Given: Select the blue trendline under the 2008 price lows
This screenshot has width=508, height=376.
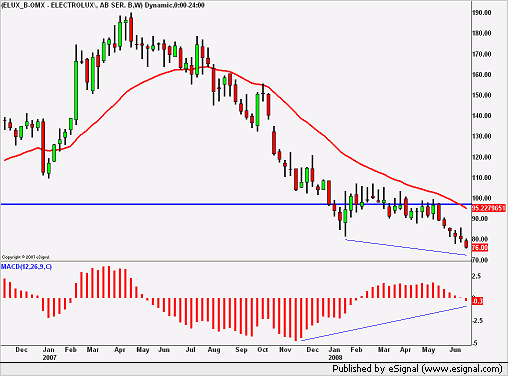Looking at the screenshot, I should click(406, 247).
